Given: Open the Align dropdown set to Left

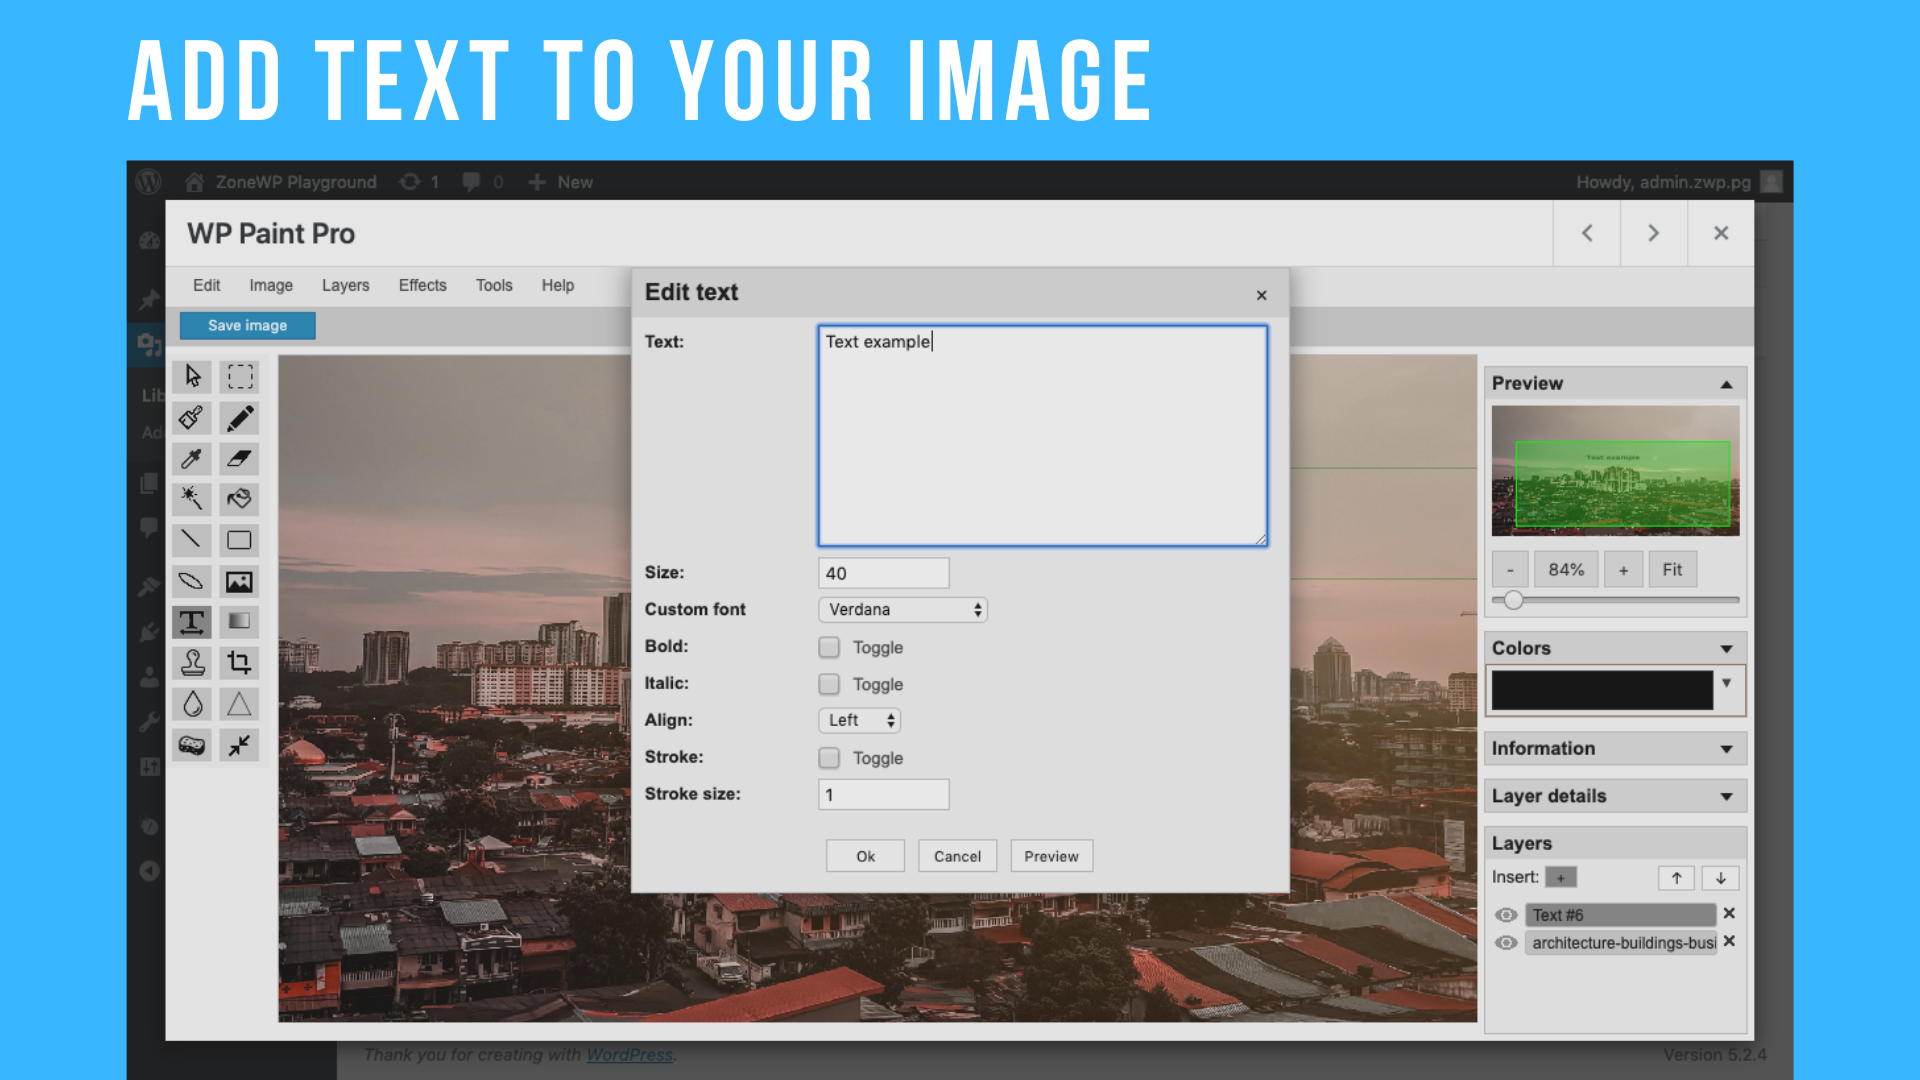Looking at the screenshot, I should 860,720.
